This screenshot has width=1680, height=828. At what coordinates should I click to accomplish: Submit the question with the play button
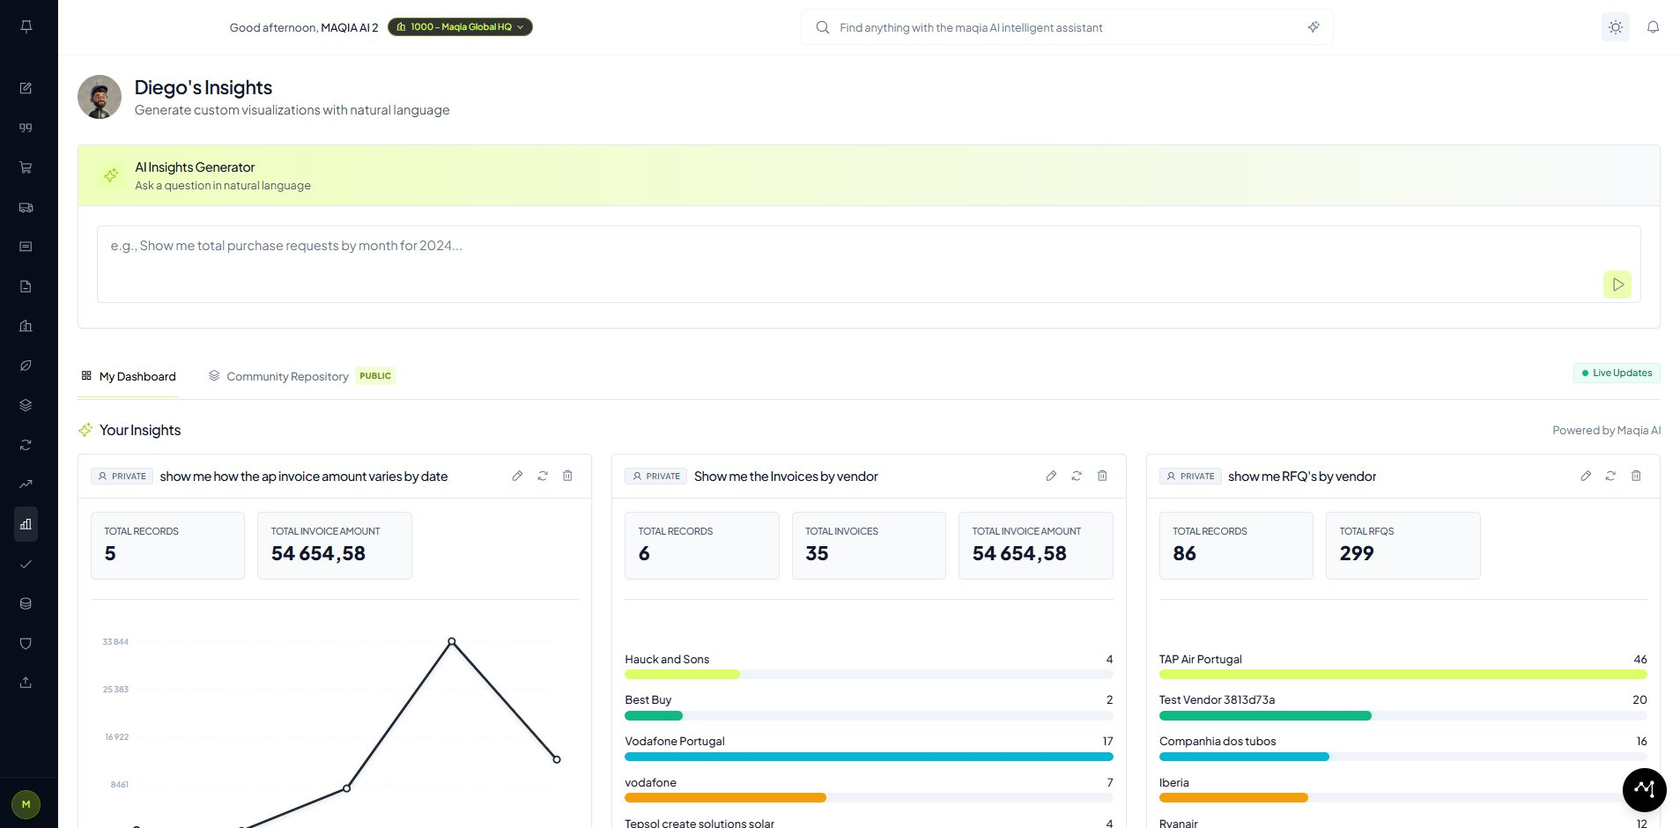point(1617,285)
